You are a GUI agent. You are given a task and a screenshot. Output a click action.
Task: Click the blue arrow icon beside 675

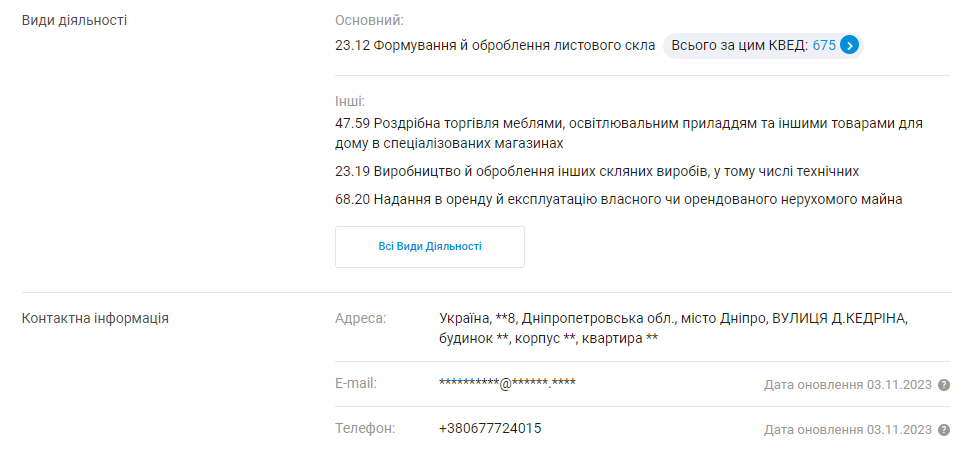tap(850, 45)
